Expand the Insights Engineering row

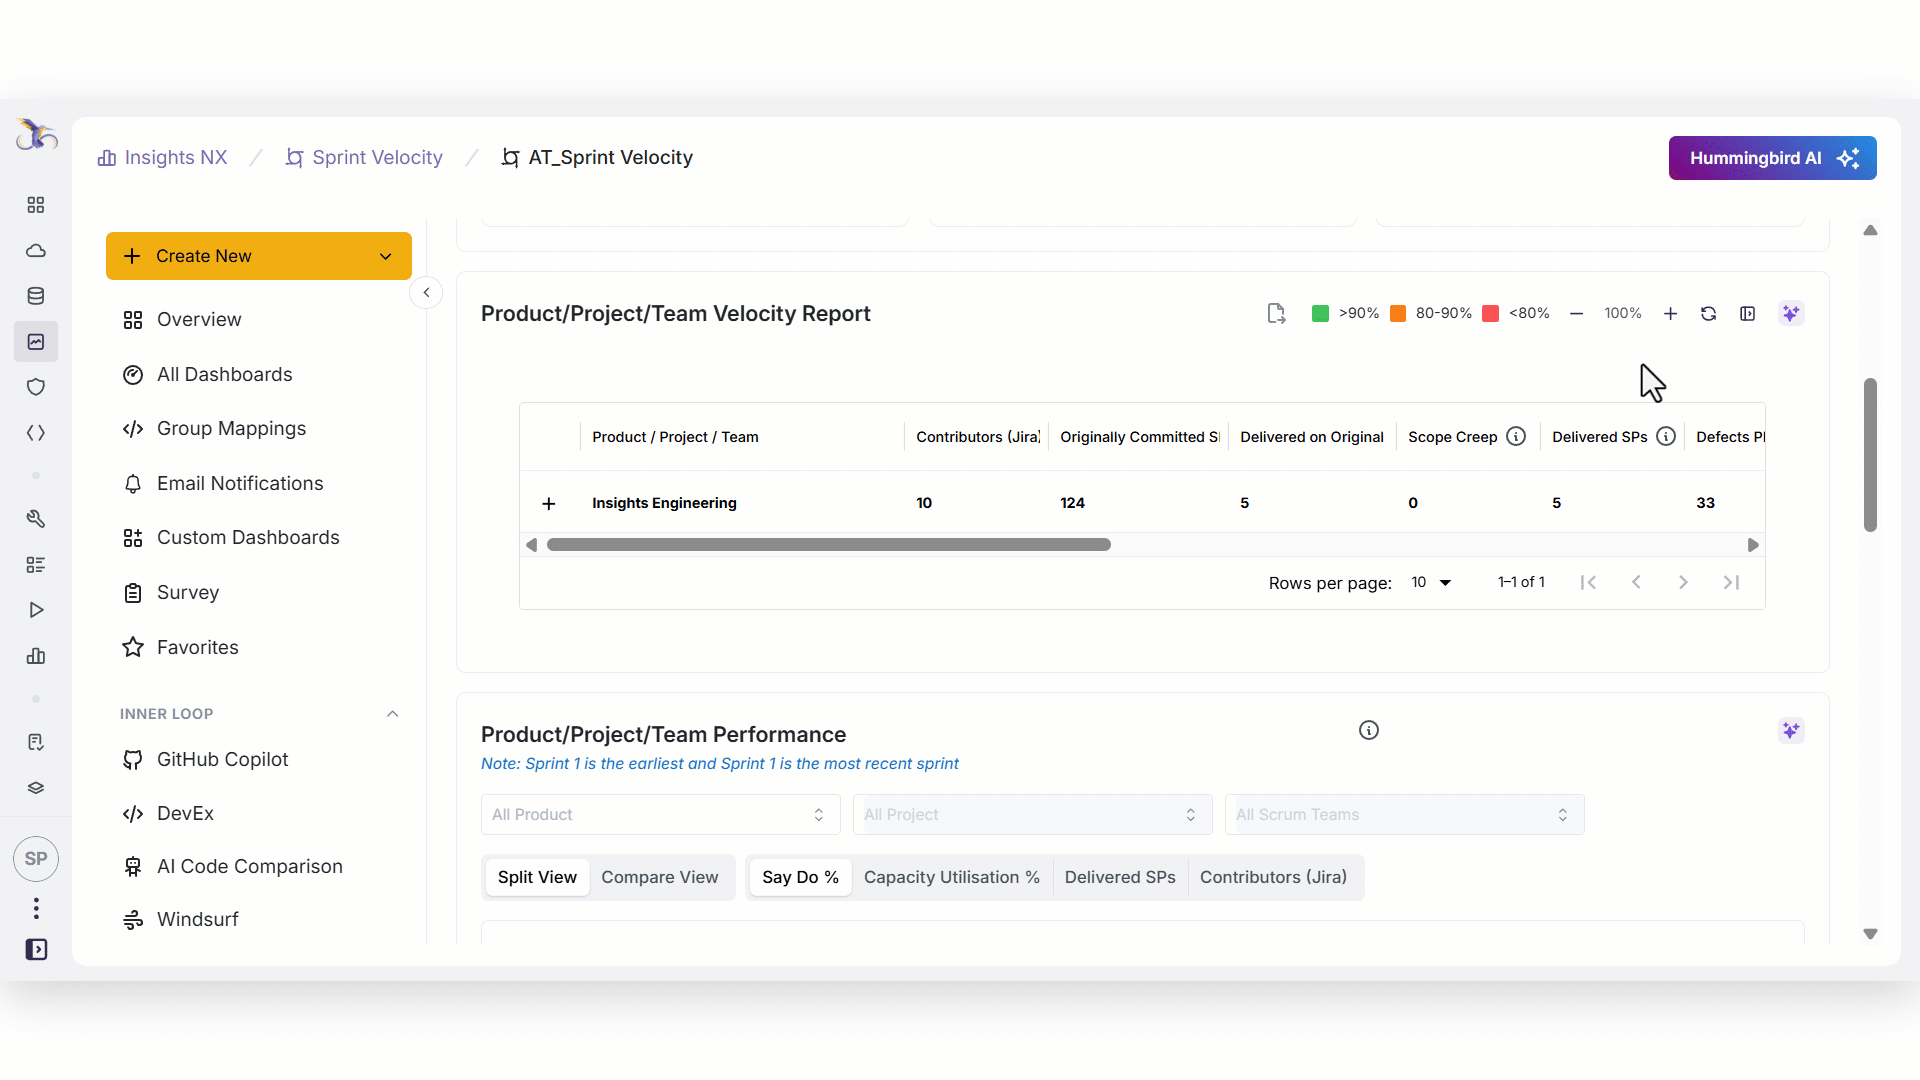pyautogui.click(x=548, y=504)
